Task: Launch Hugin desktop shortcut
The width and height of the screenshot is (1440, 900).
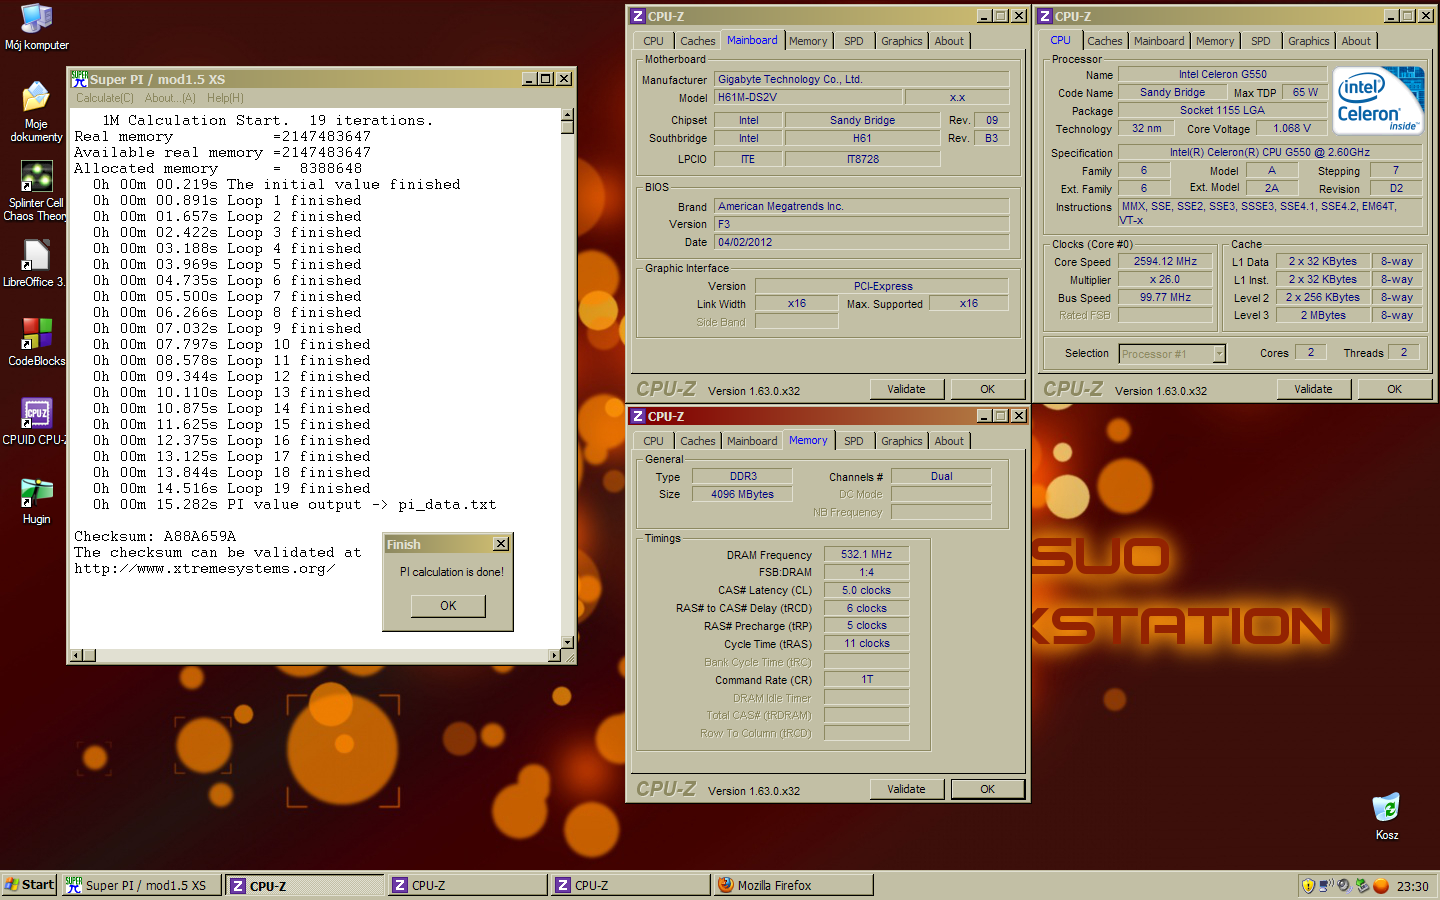Action: pos(36,500)
